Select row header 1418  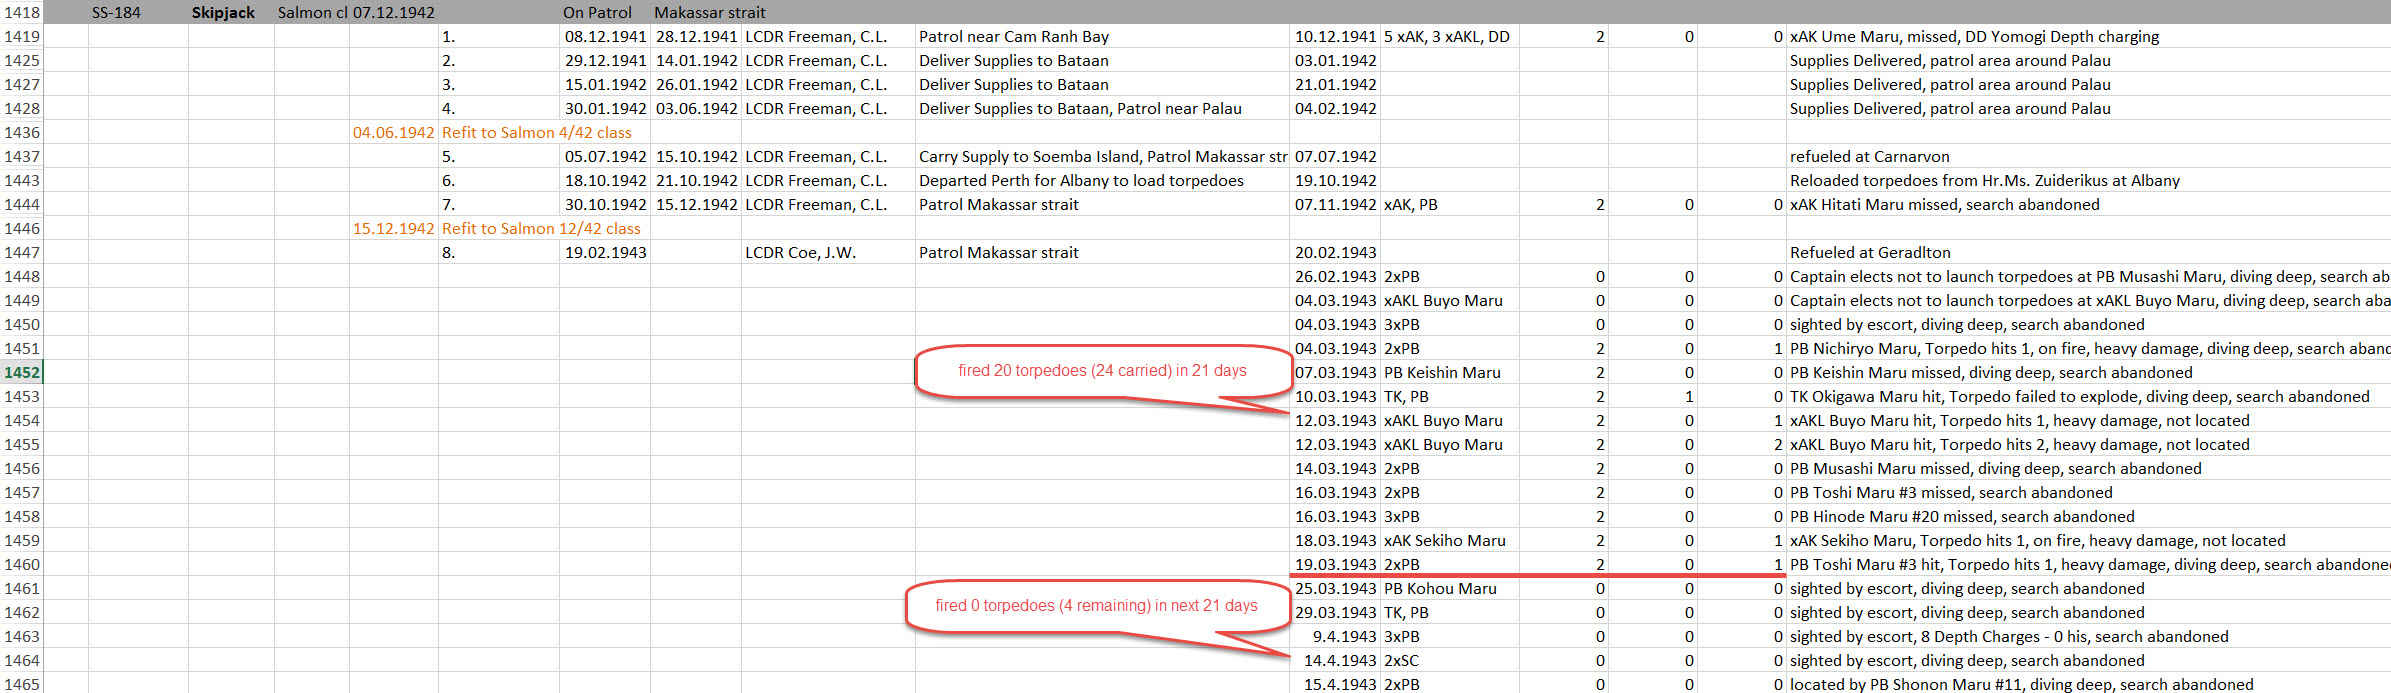tap(22, 12)
